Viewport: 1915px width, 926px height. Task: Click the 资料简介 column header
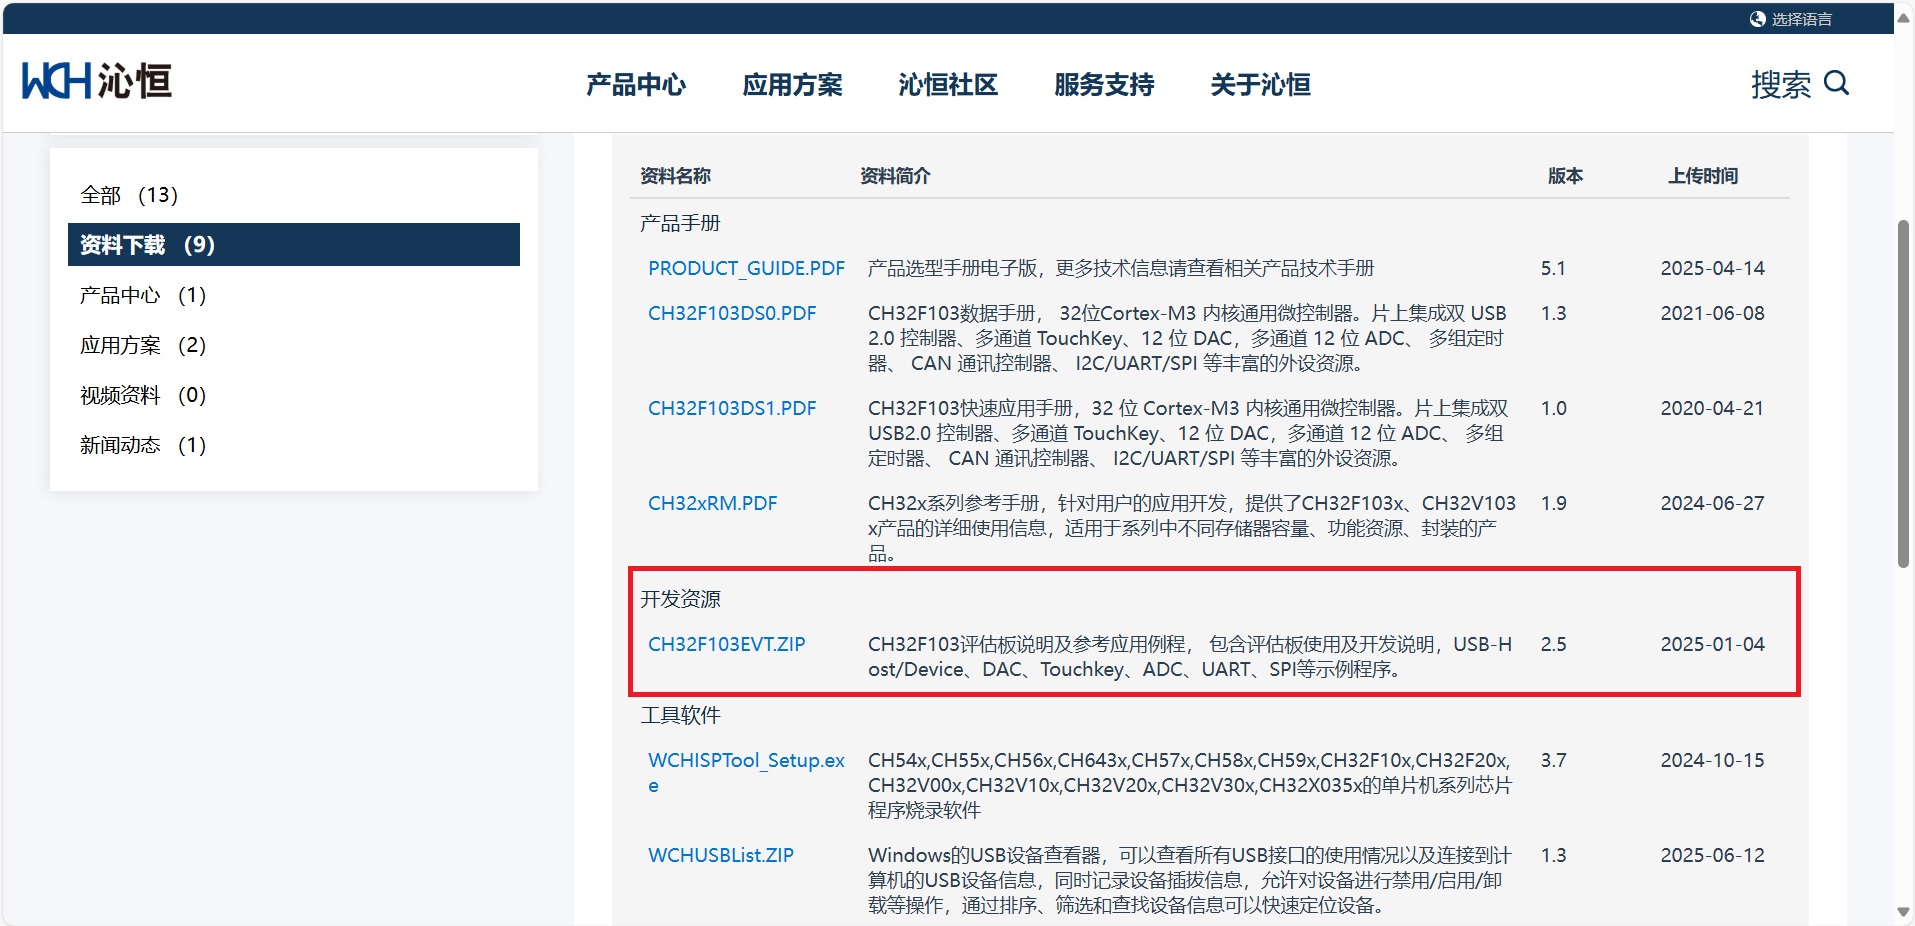pos(895,176)
